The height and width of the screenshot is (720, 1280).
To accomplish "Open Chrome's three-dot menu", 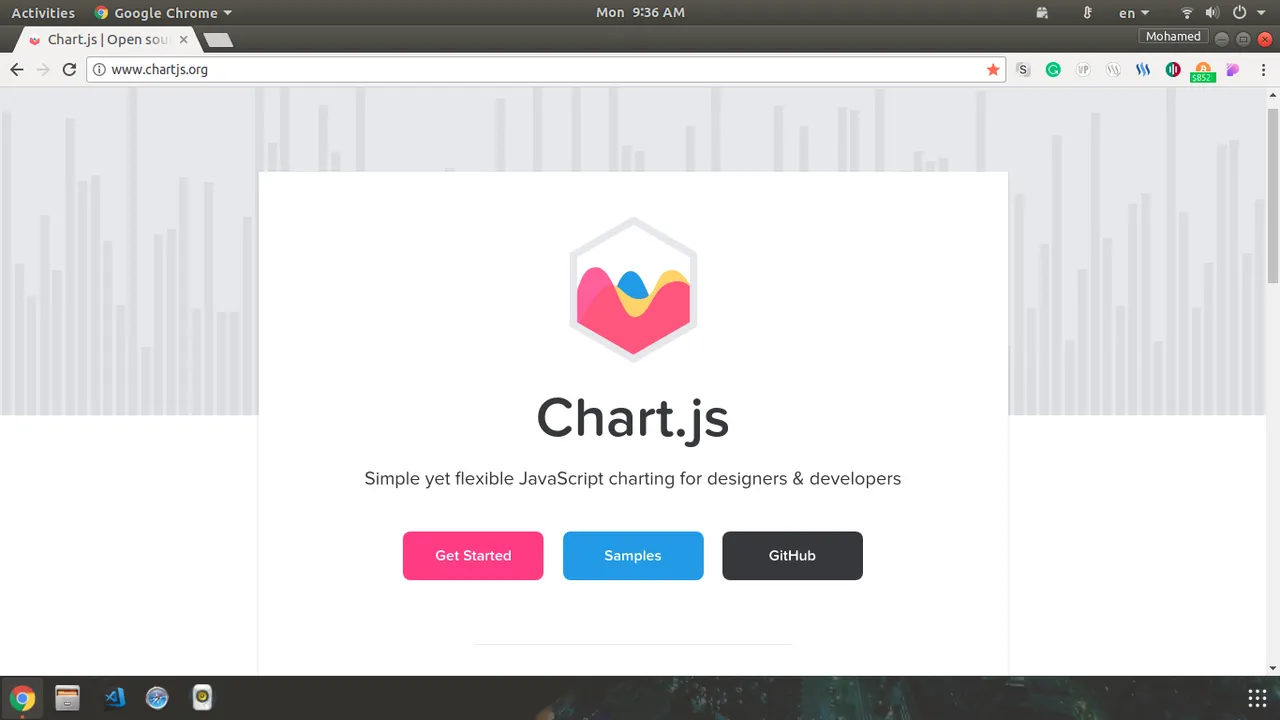I will (1261, 69).
